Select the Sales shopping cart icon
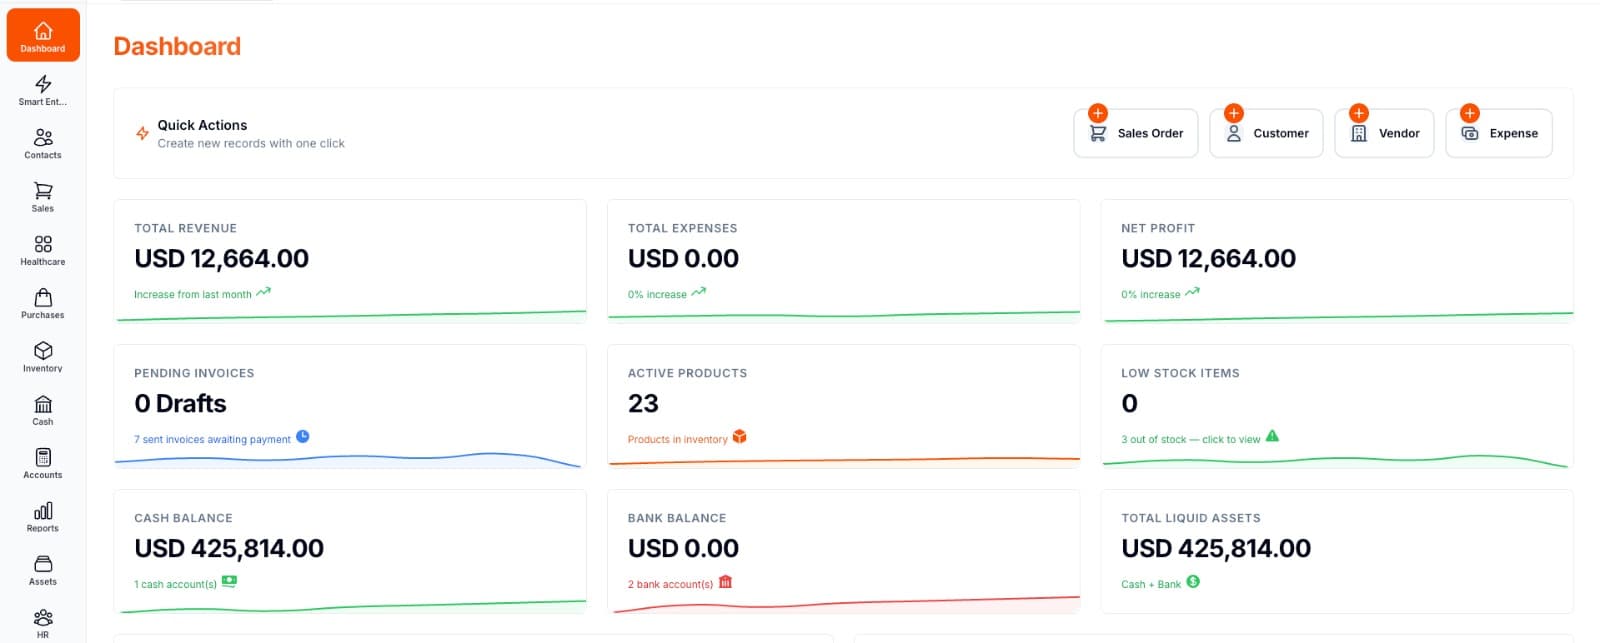The height and width of the screenshot is (643, 1600). (x=42, y=190)
